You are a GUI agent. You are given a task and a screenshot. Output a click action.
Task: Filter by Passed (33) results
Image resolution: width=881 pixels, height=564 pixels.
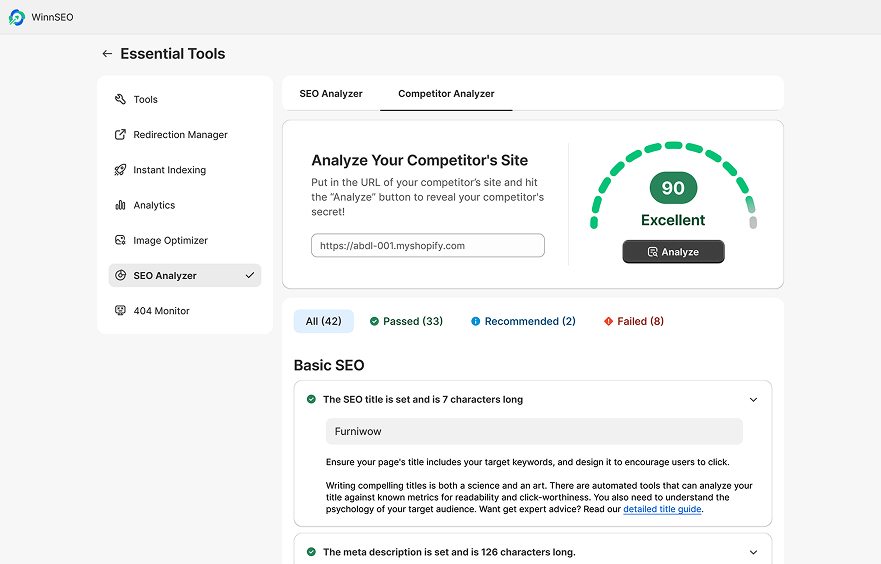[406, 321]
